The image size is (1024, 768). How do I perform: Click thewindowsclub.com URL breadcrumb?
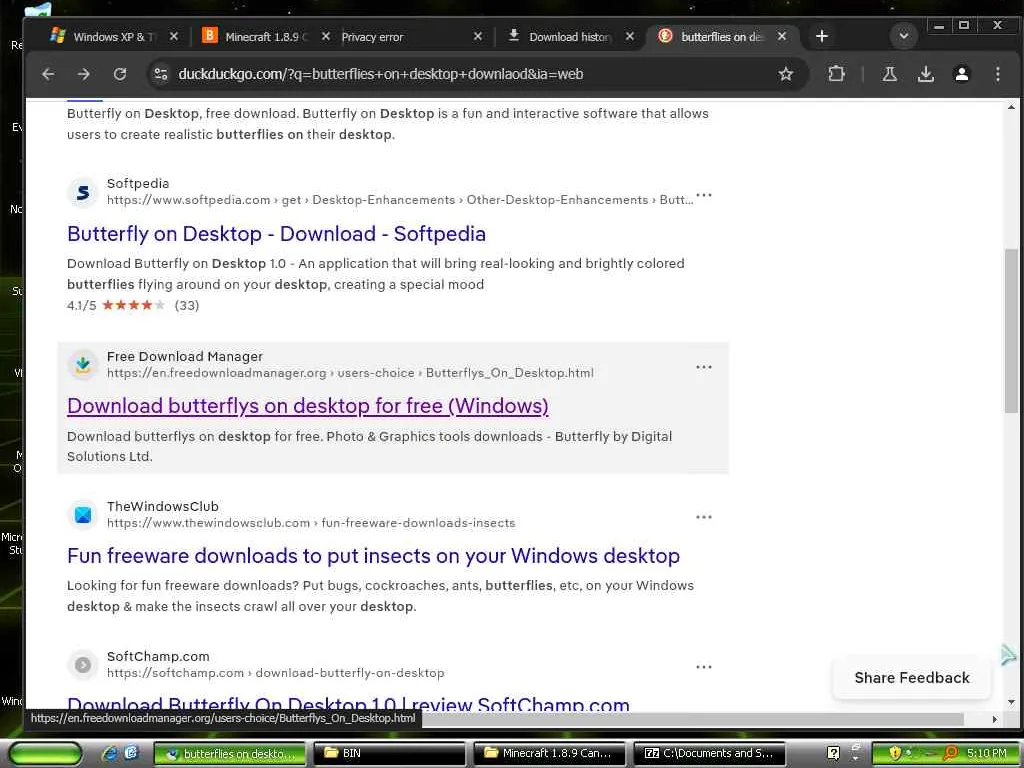(x=311, y=523)
